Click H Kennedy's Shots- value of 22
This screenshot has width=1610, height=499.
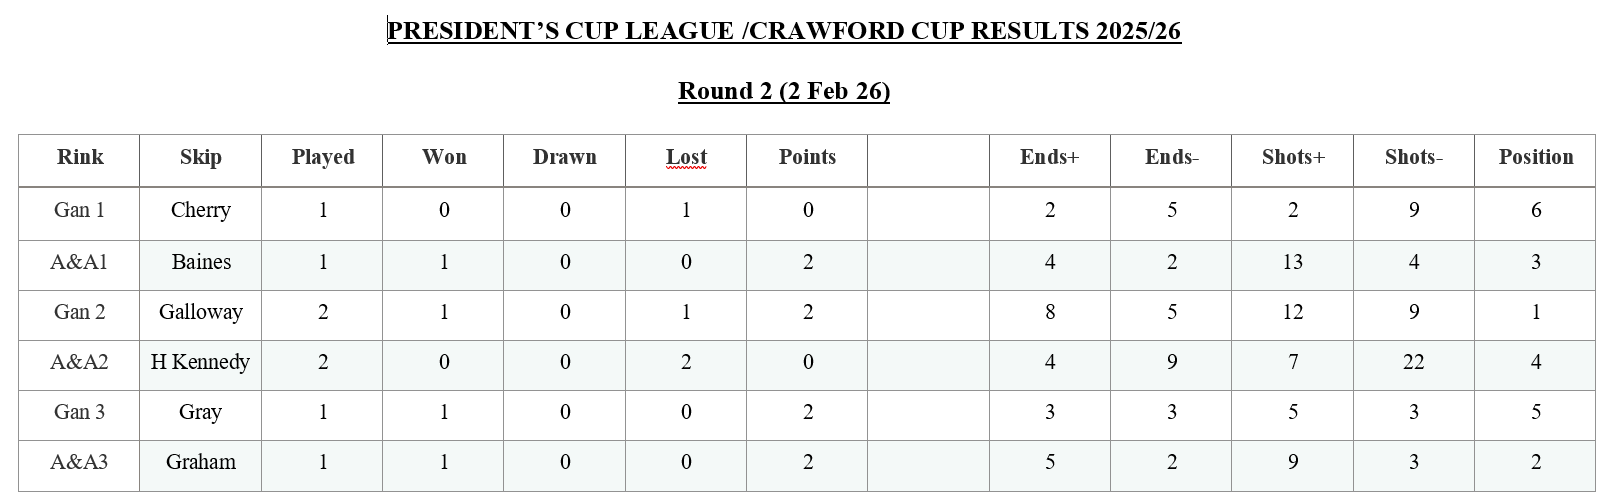tap(1413, 362)
